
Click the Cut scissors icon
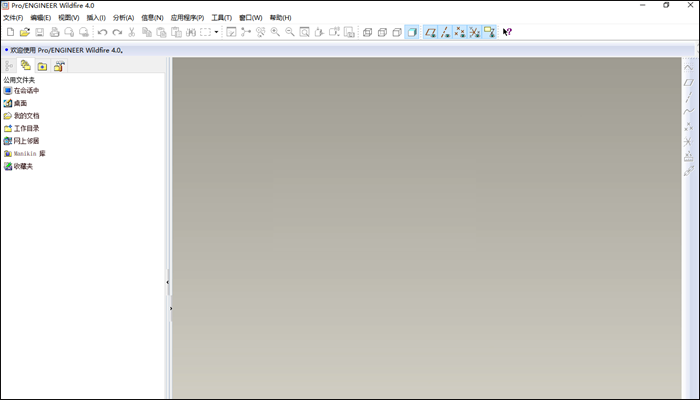tap(132, 32)
